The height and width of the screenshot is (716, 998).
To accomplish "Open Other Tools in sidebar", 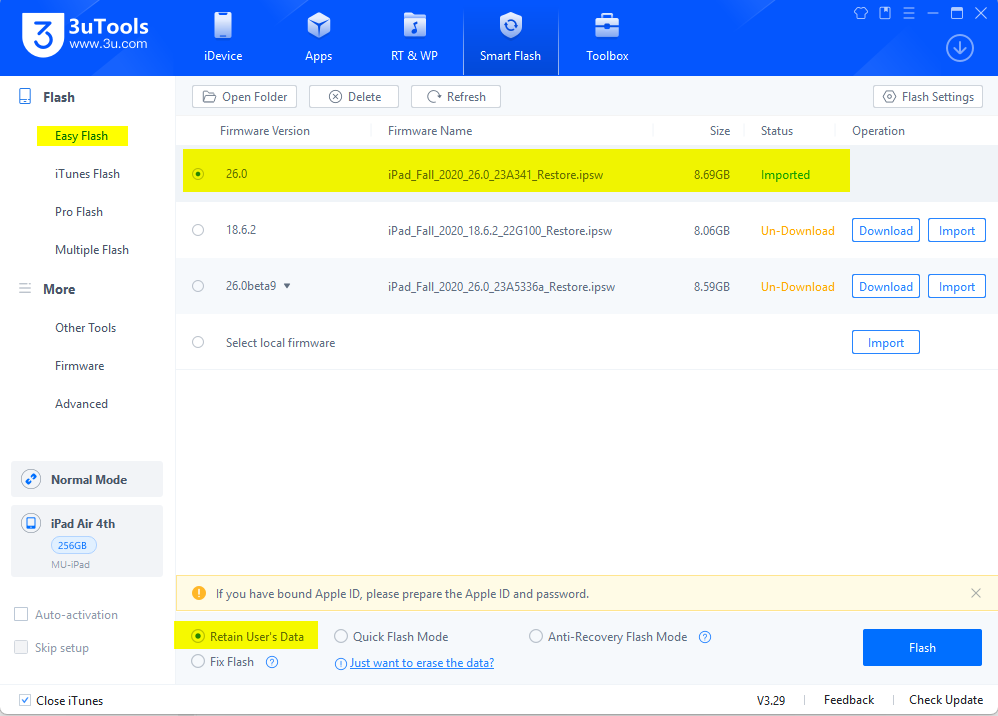I will [85, 328].
